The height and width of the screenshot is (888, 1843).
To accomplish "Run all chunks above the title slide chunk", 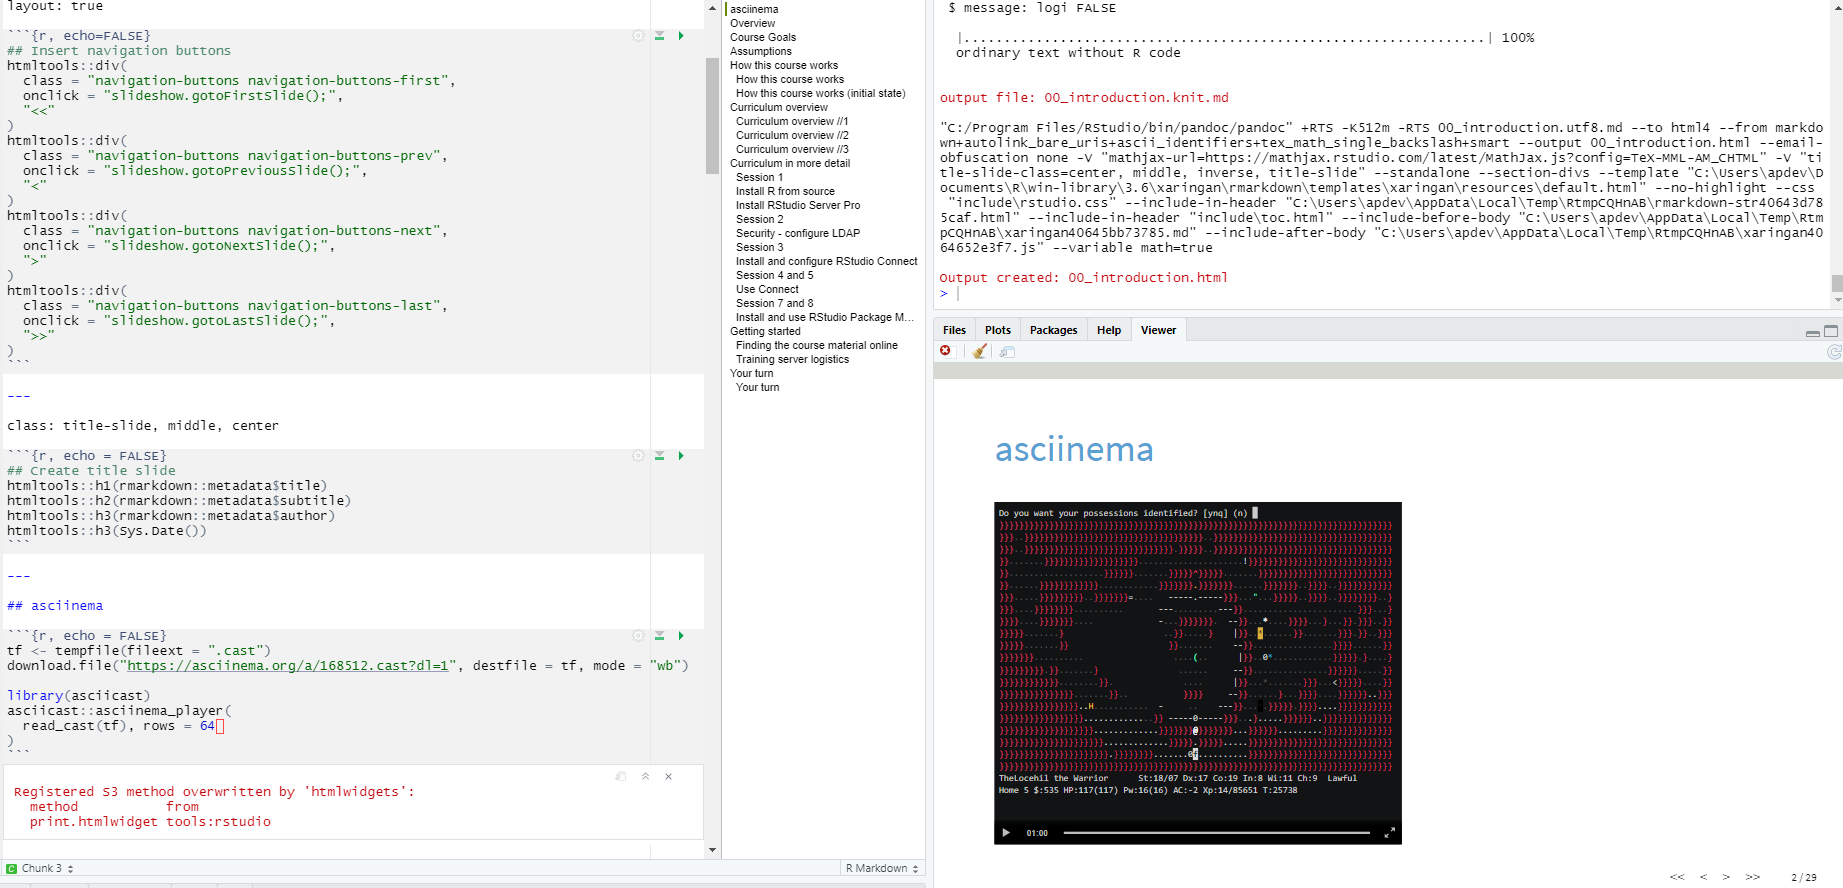I will click(660, 456).
